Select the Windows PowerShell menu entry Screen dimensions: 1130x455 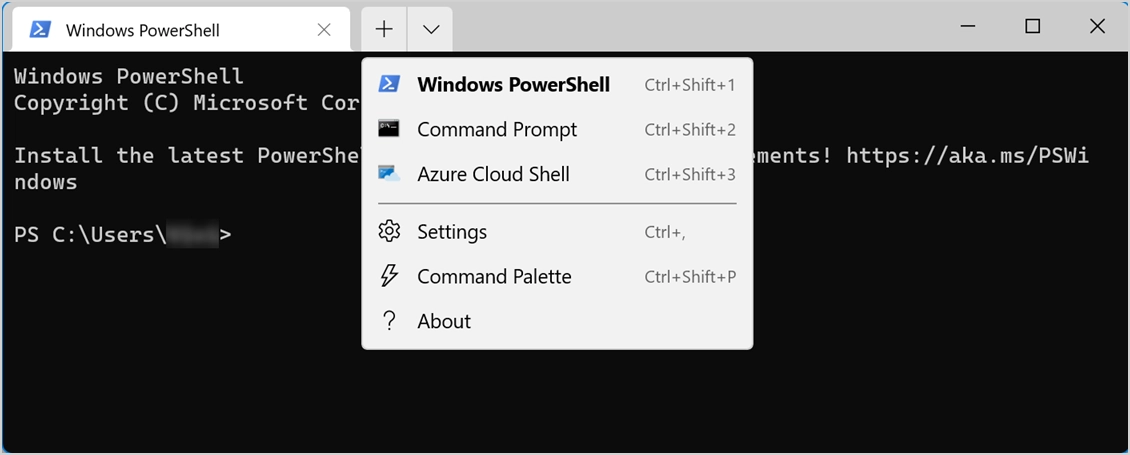tap(513, 85)
